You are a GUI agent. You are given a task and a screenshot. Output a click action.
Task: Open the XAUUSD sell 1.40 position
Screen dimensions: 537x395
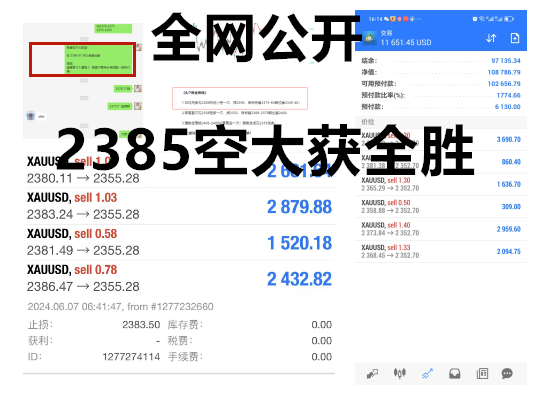point(441,229)
